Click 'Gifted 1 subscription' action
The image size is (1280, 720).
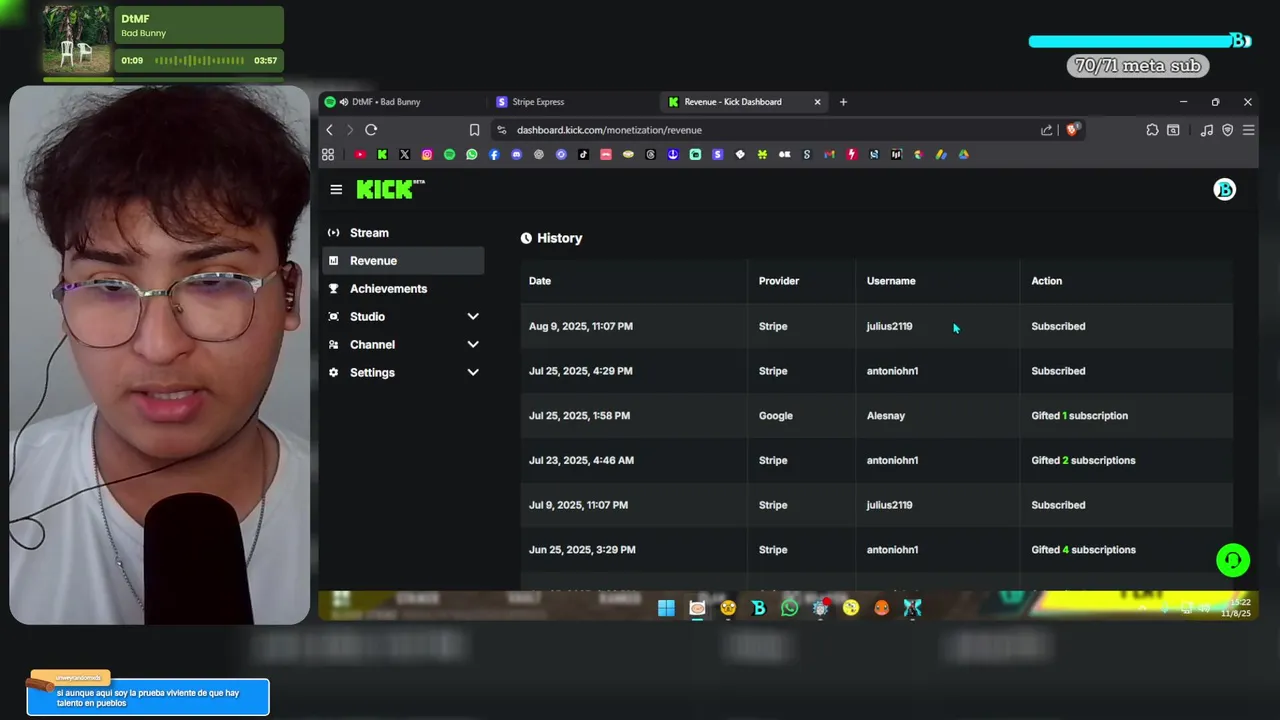tap(1080, 416)
